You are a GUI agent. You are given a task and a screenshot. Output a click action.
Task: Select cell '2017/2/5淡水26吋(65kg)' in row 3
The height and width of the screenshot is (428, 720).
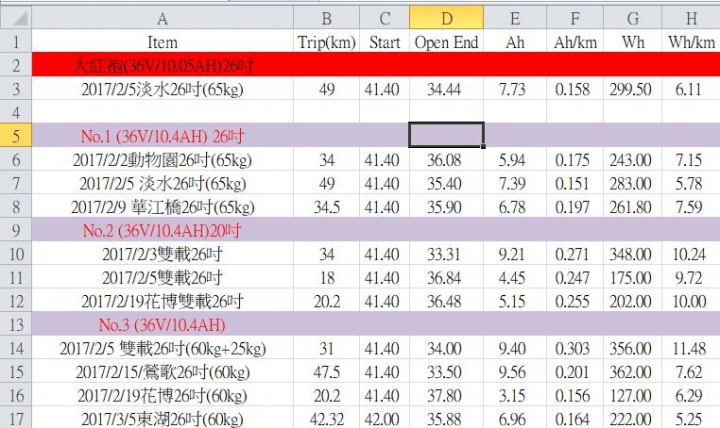(163, 88)
